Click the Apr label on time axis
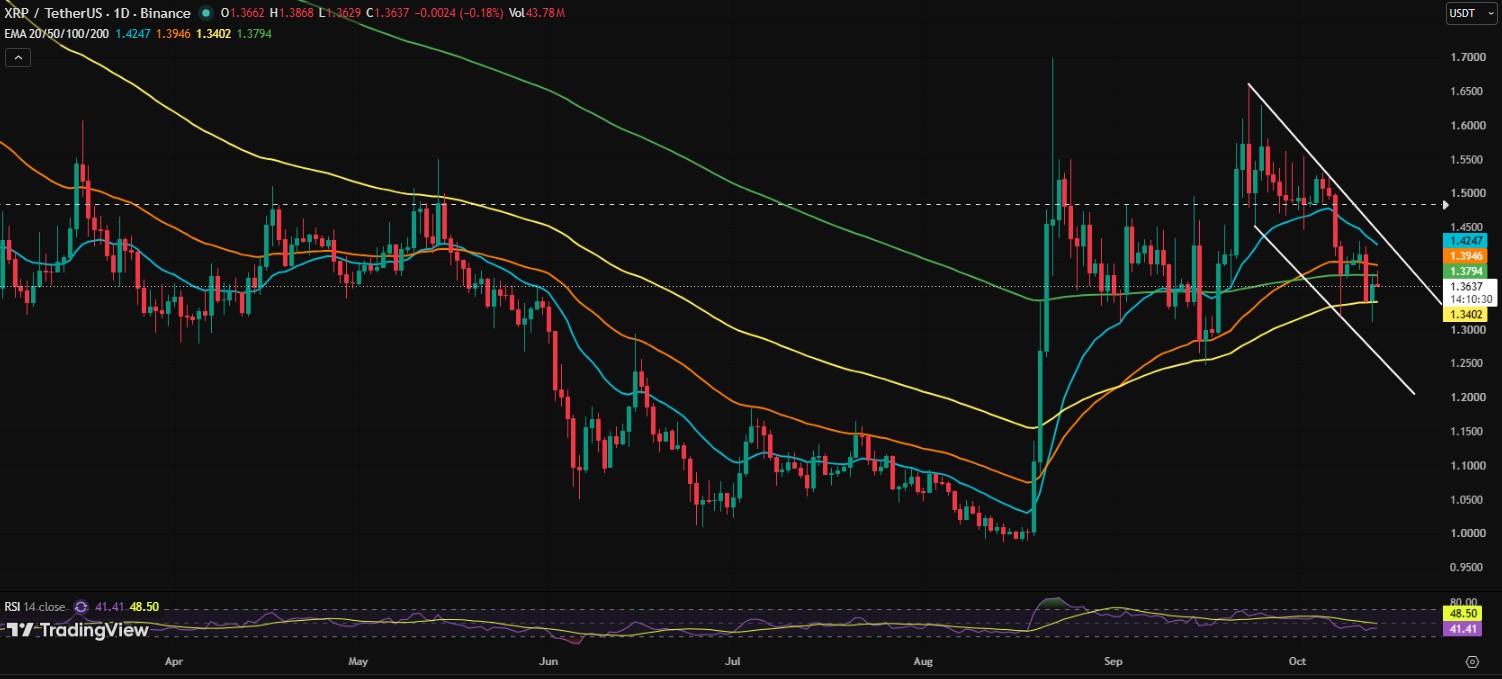 [x=174, y=661]
